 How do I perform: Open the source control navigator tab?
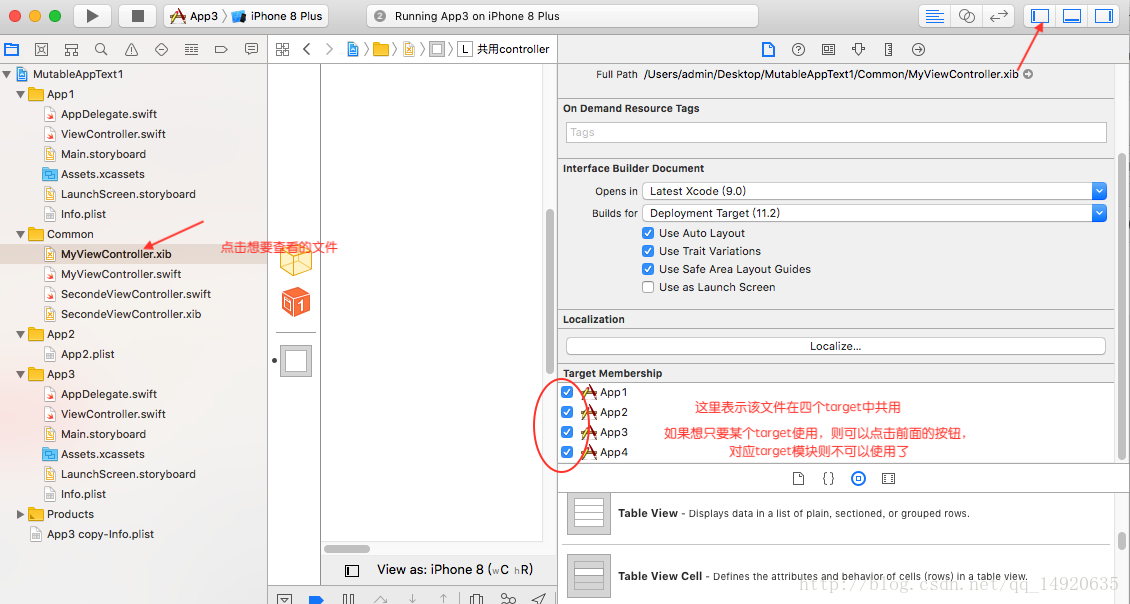pos(42,49)
